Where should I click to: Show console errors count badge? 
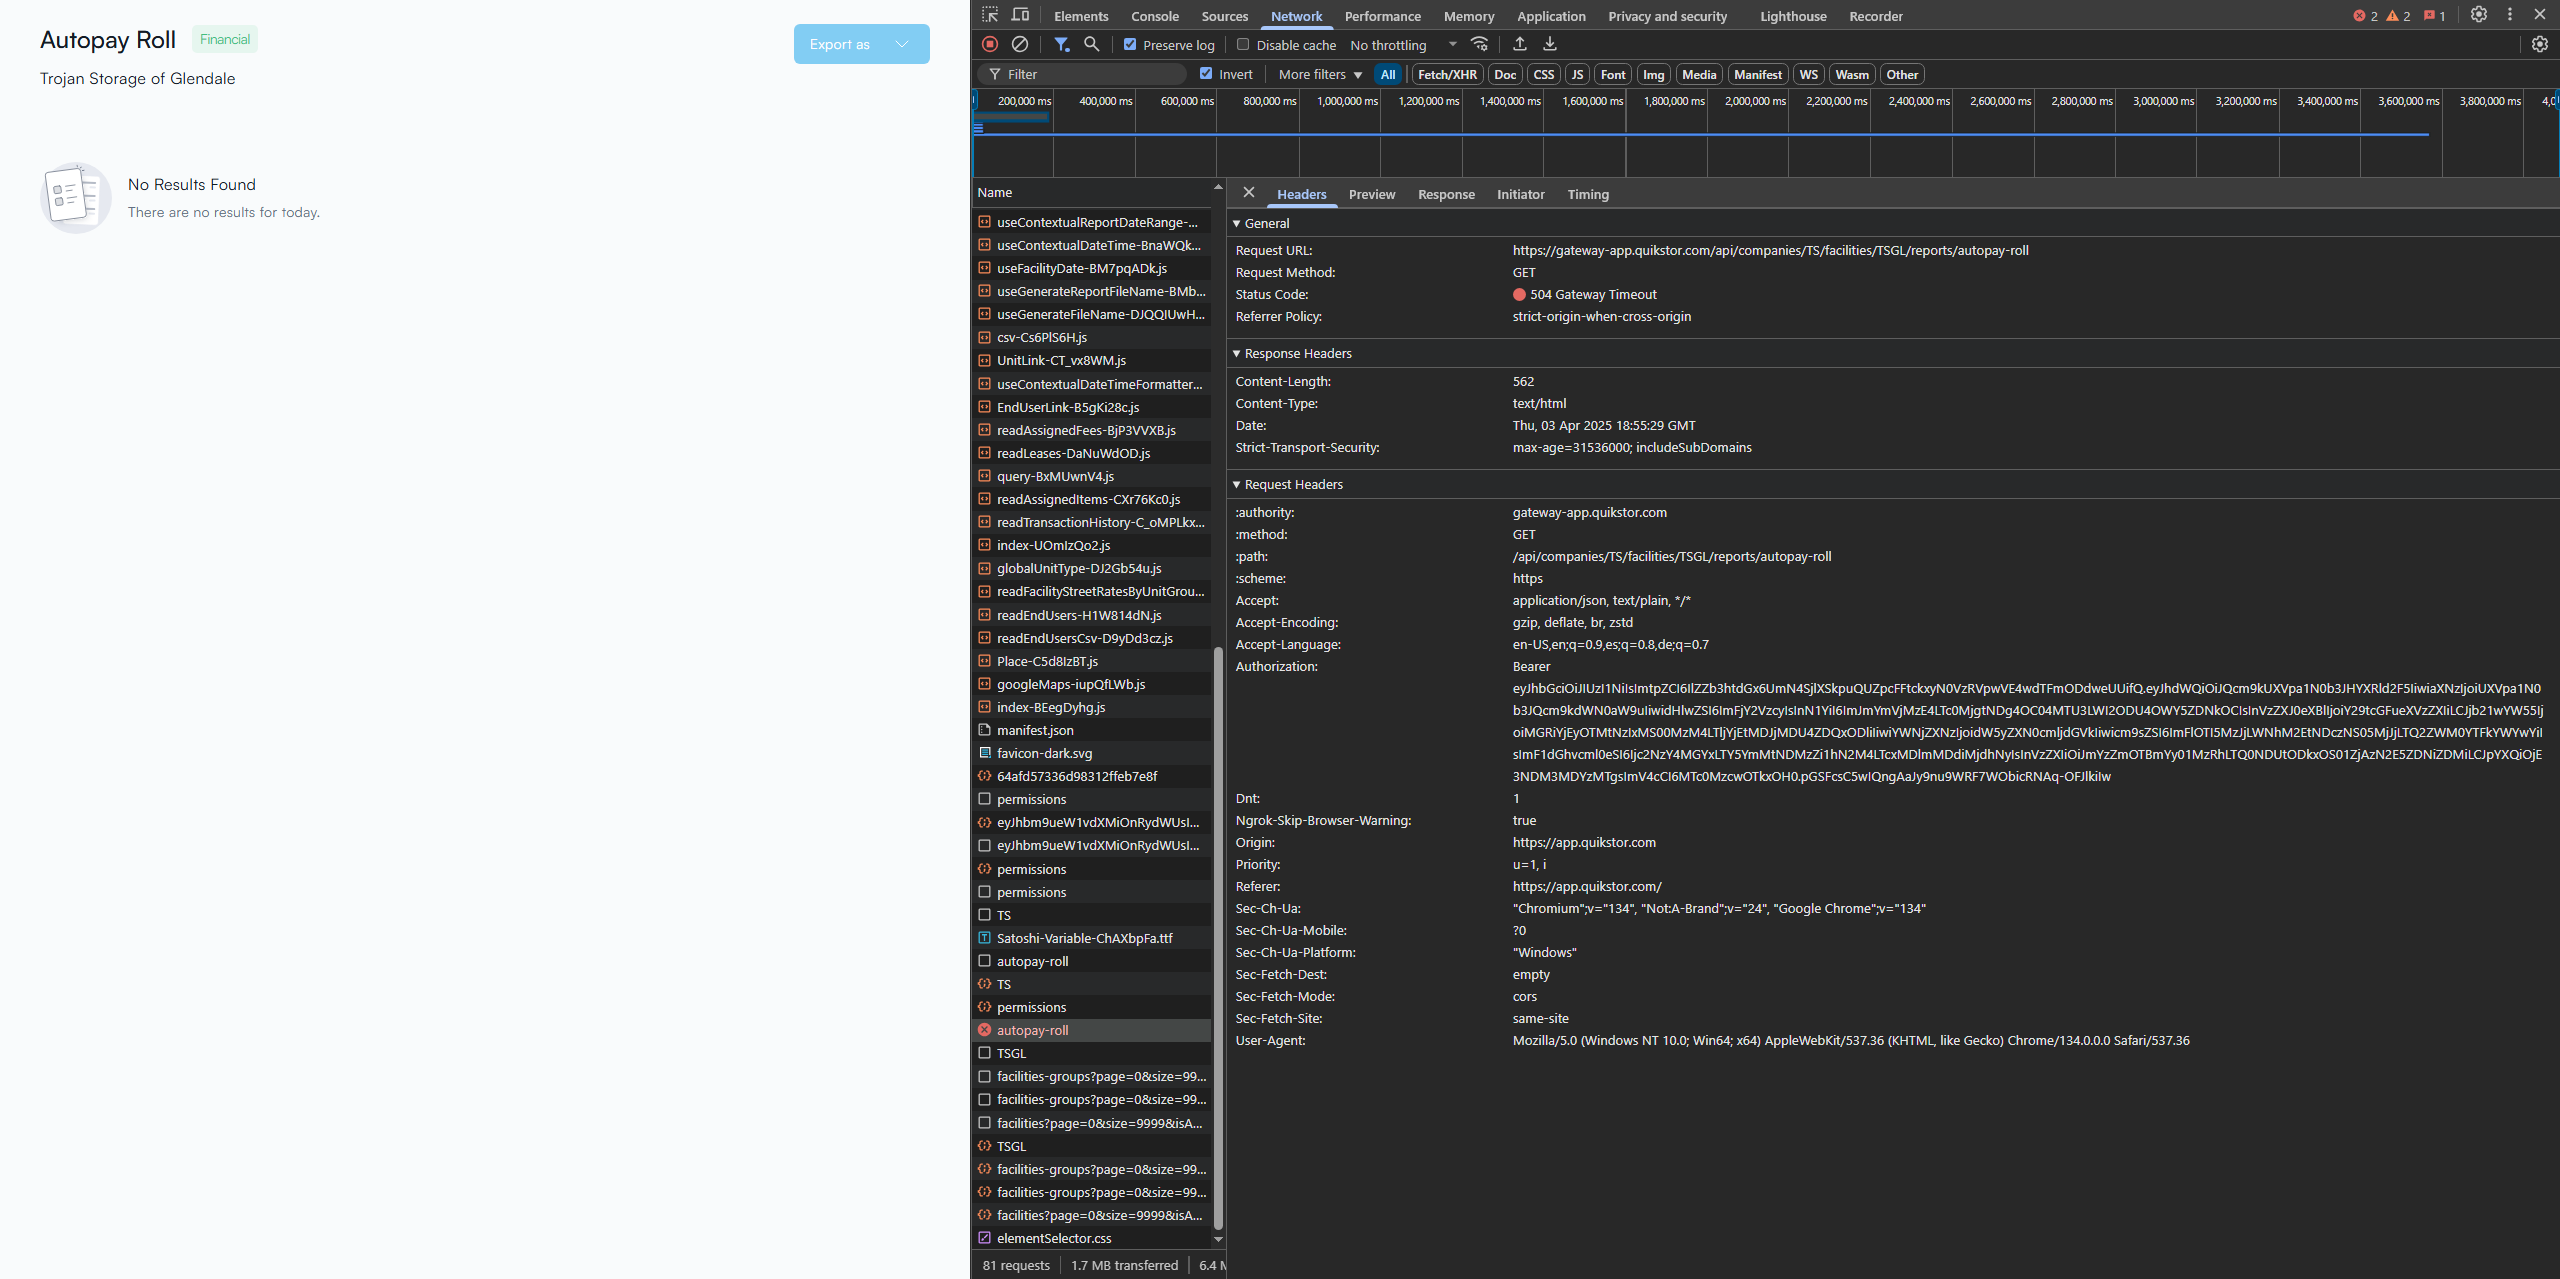point(2365,16)
